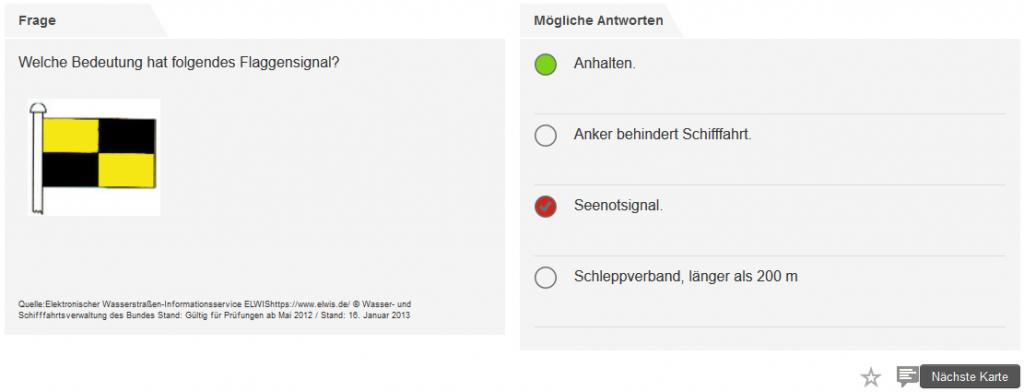
Task: Switch to the Frage tab header
Action: coord(37,20)
